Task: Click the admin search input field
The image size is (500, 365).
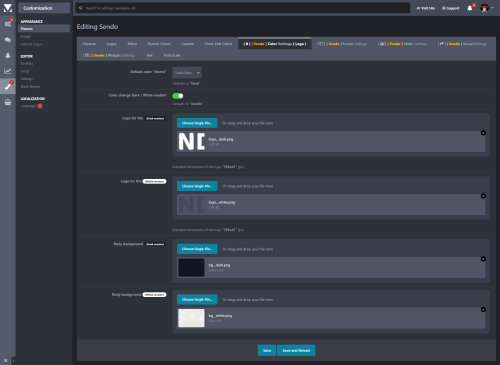Action: tap(243, 8)
